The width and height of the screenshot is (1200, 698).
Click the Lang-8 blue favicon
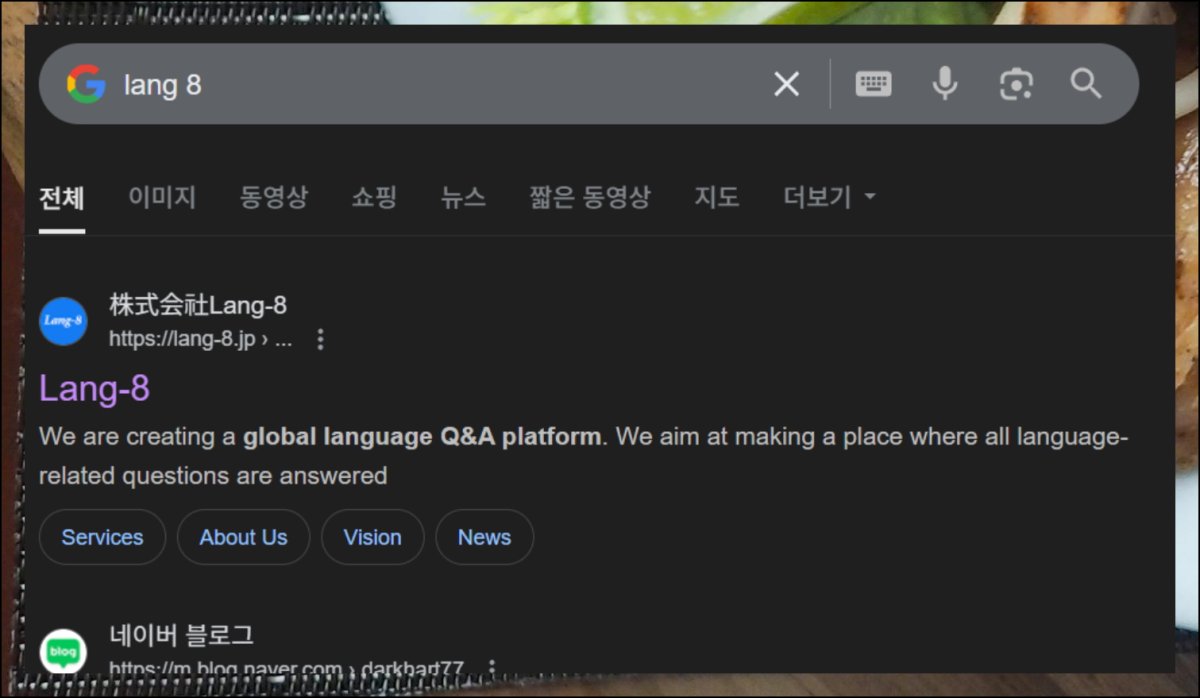point(63,321)
